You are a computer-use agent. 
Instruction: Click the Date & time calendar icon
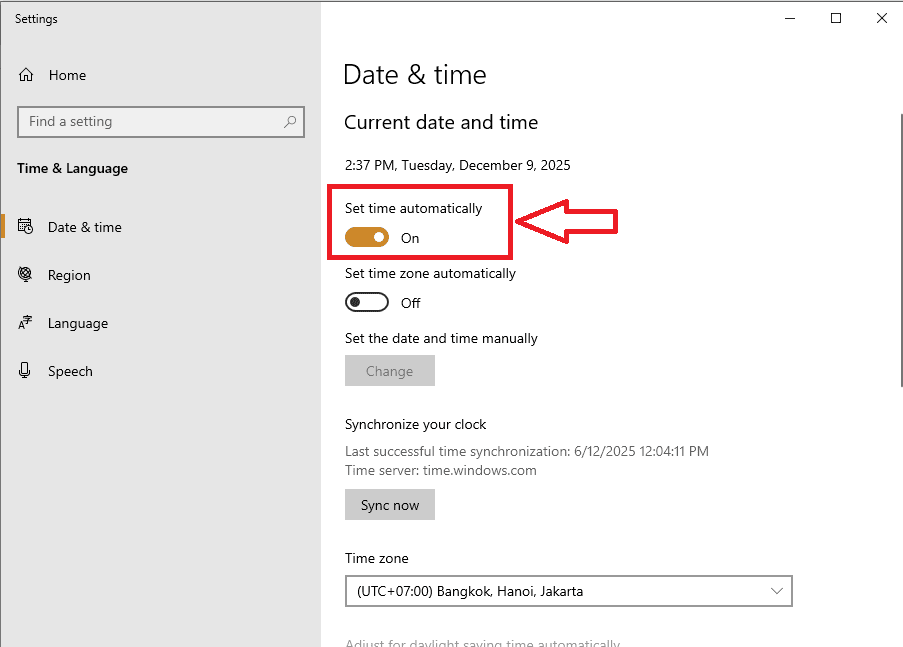point(26,227)
